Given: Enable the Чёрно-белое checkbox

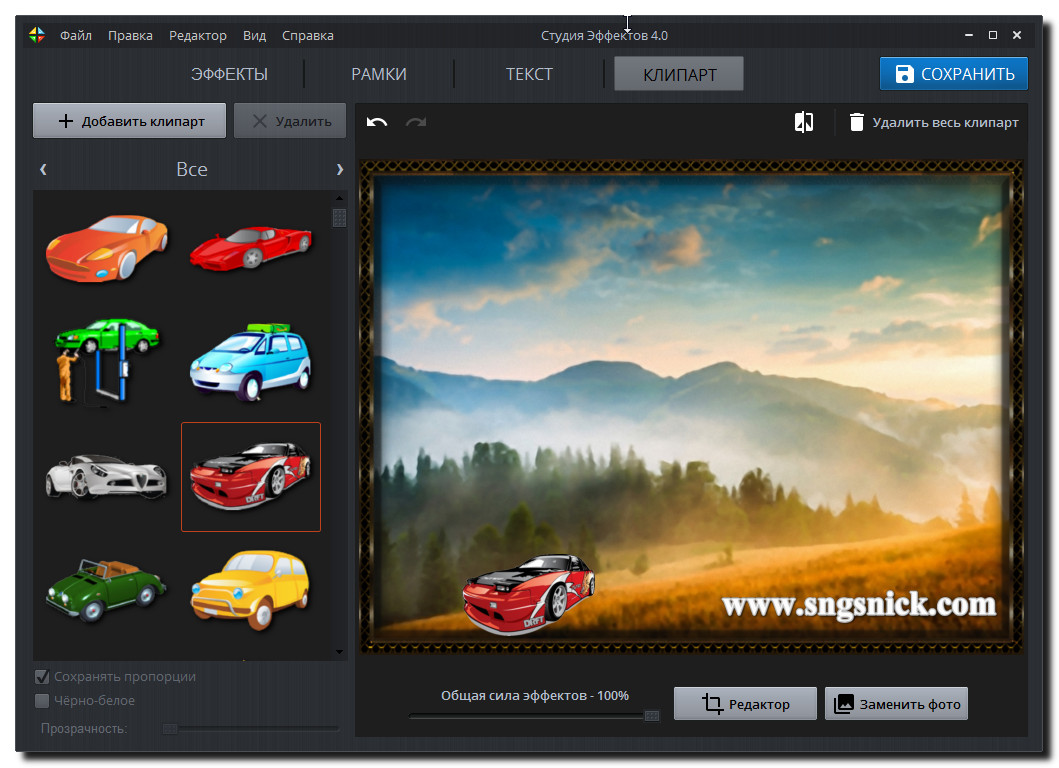Looking at the screenshot, I should click(x=42, y=700).
